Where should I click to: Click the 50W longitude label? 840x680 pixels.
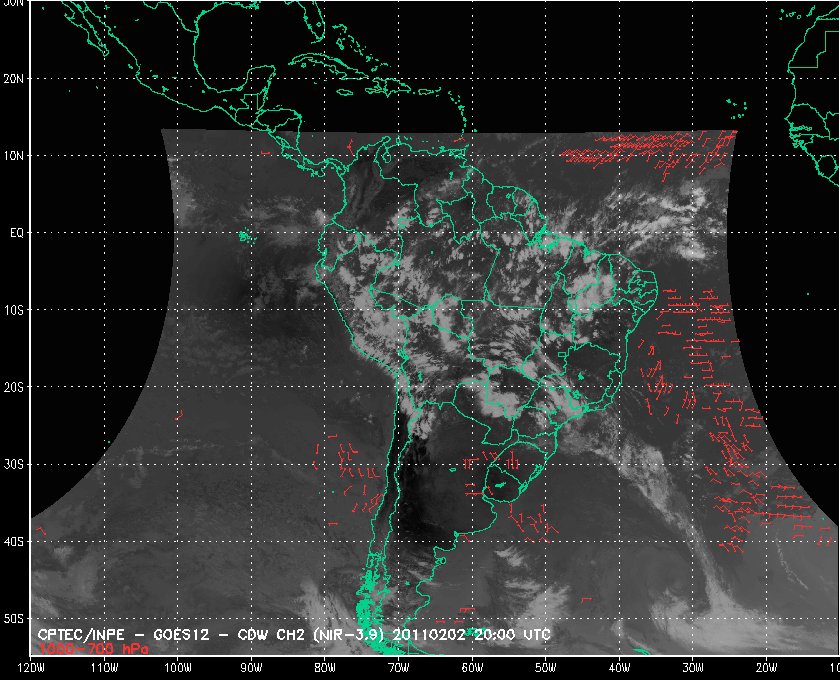coord(545,668)
